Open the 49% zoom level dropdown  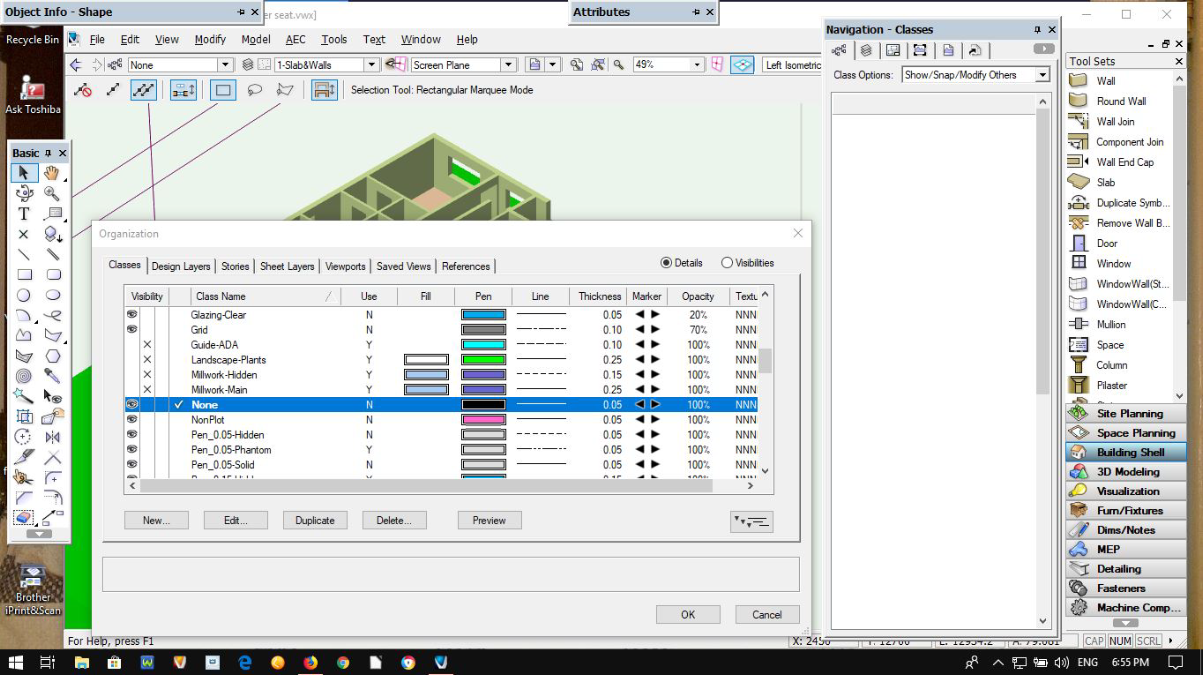(697, 65)
